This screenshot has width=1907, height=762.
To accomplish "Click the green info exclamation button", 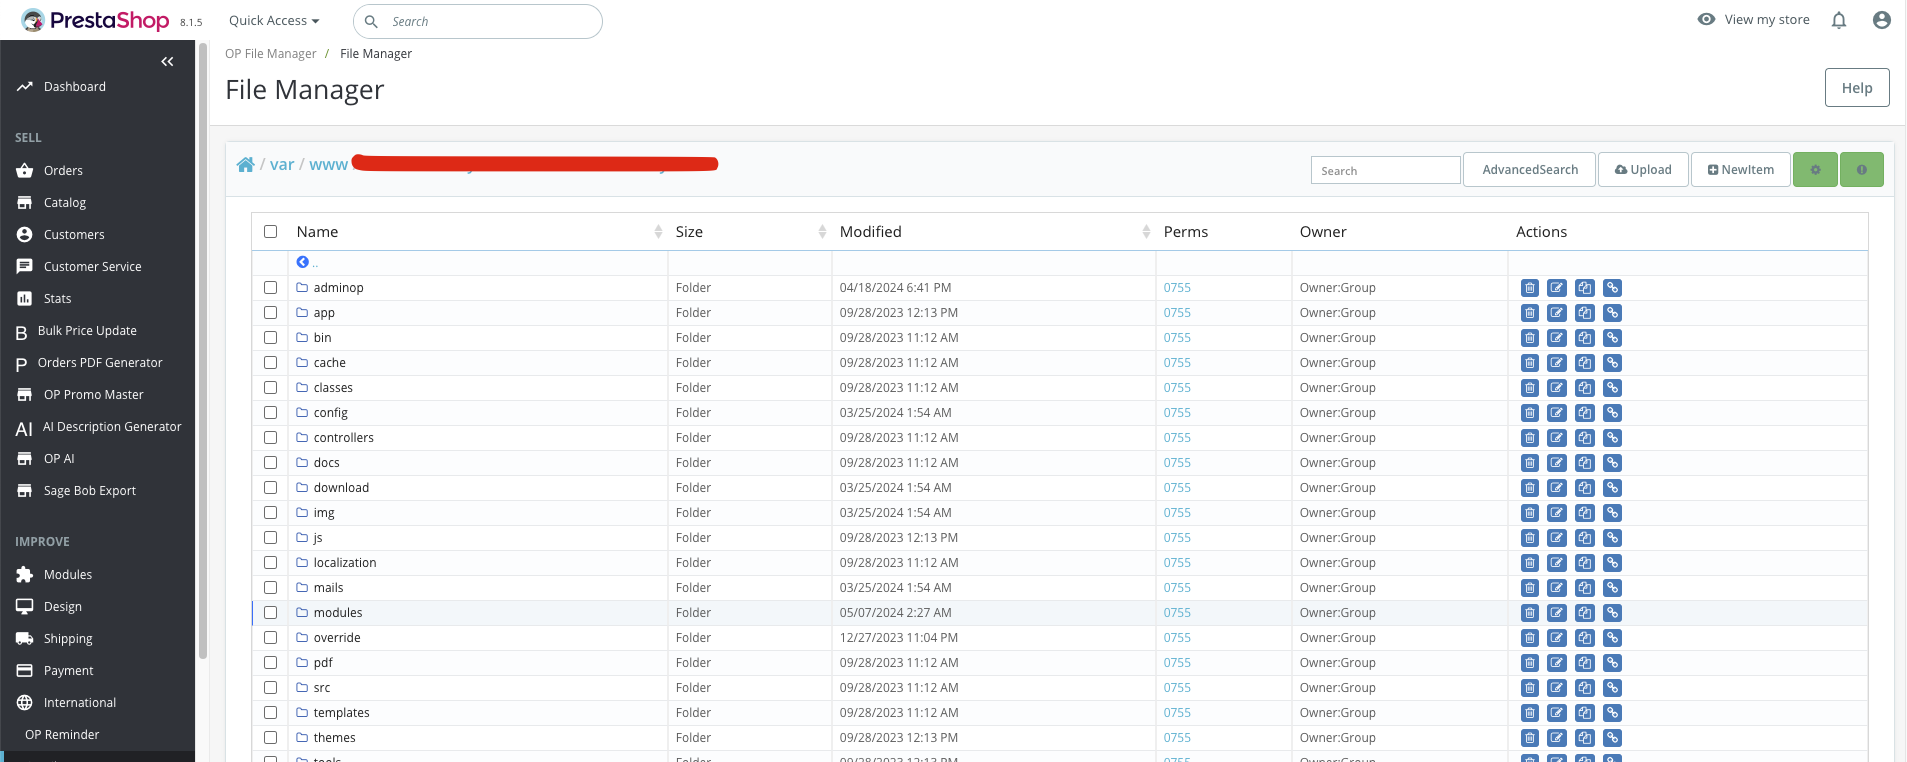I will [x=1861, y=170].
